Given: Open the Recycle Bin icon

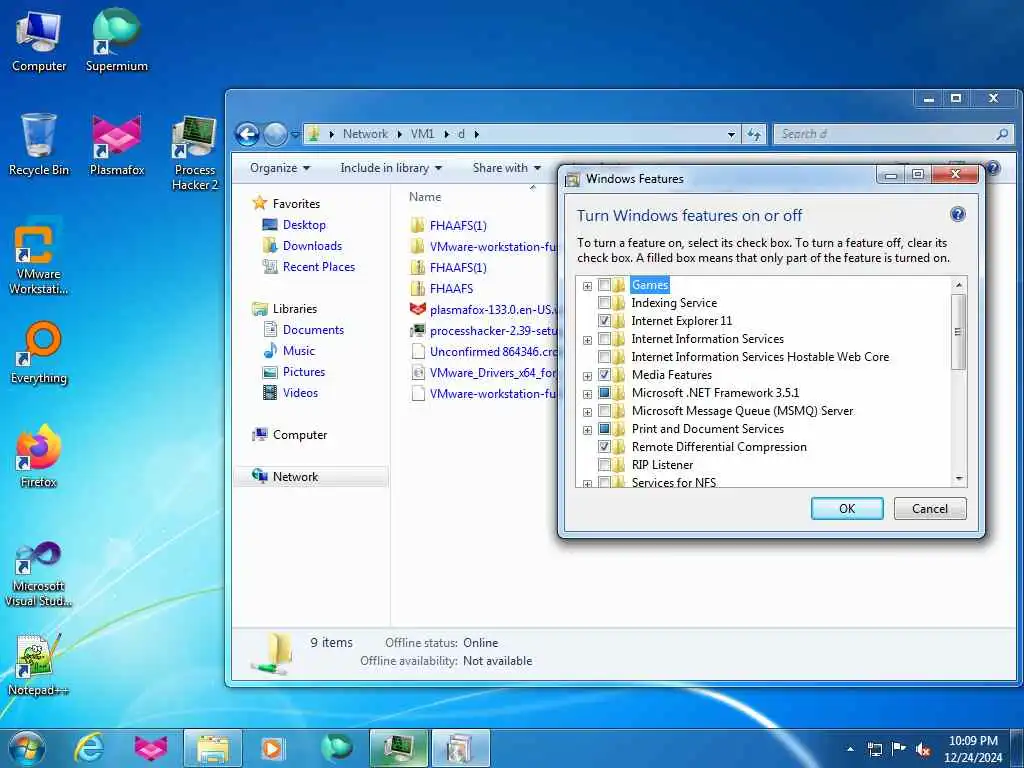Looking at the screenshot, I should (x=39, y=145).
